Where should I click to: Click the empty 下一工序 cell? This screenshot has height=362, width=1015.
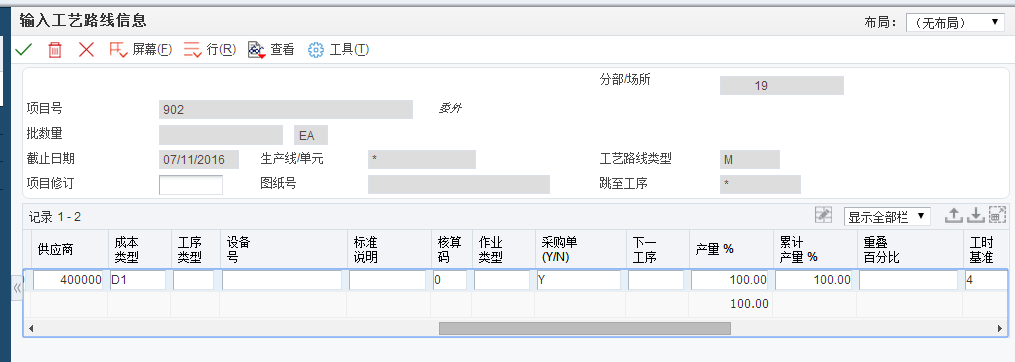tap(656, 280)
